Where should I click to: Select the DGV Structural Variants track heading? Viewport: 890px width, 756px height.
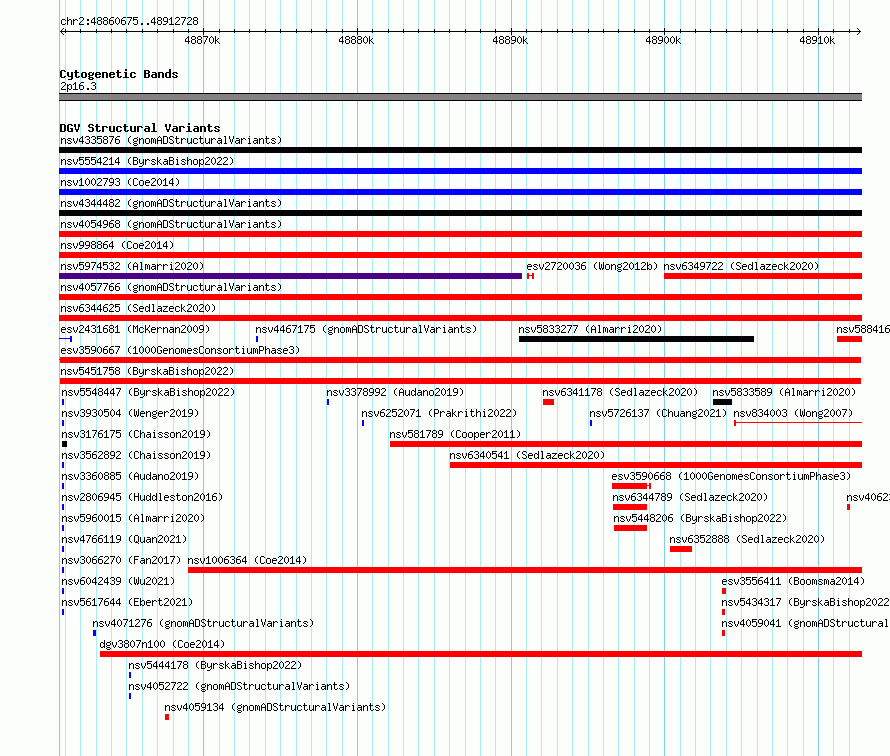pos(140,128)
